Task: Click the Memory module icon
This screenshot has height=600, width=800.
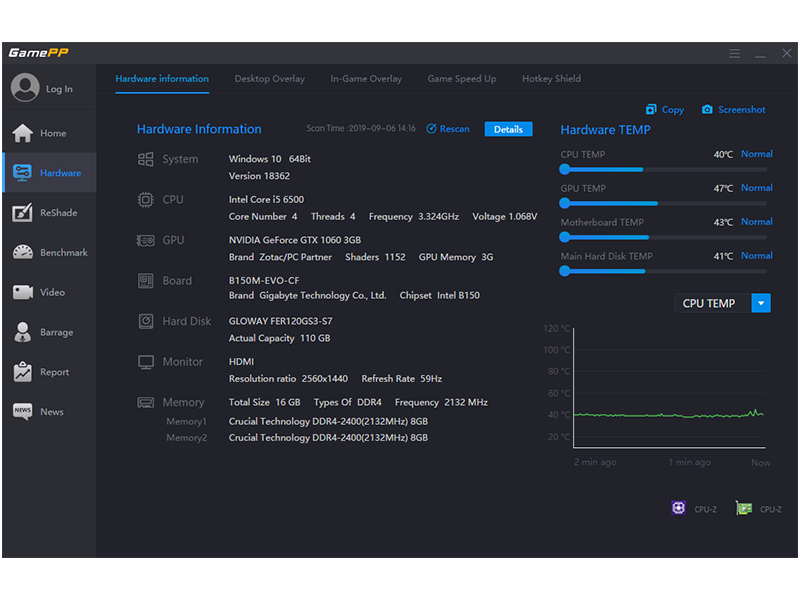Action: point(145,403)
